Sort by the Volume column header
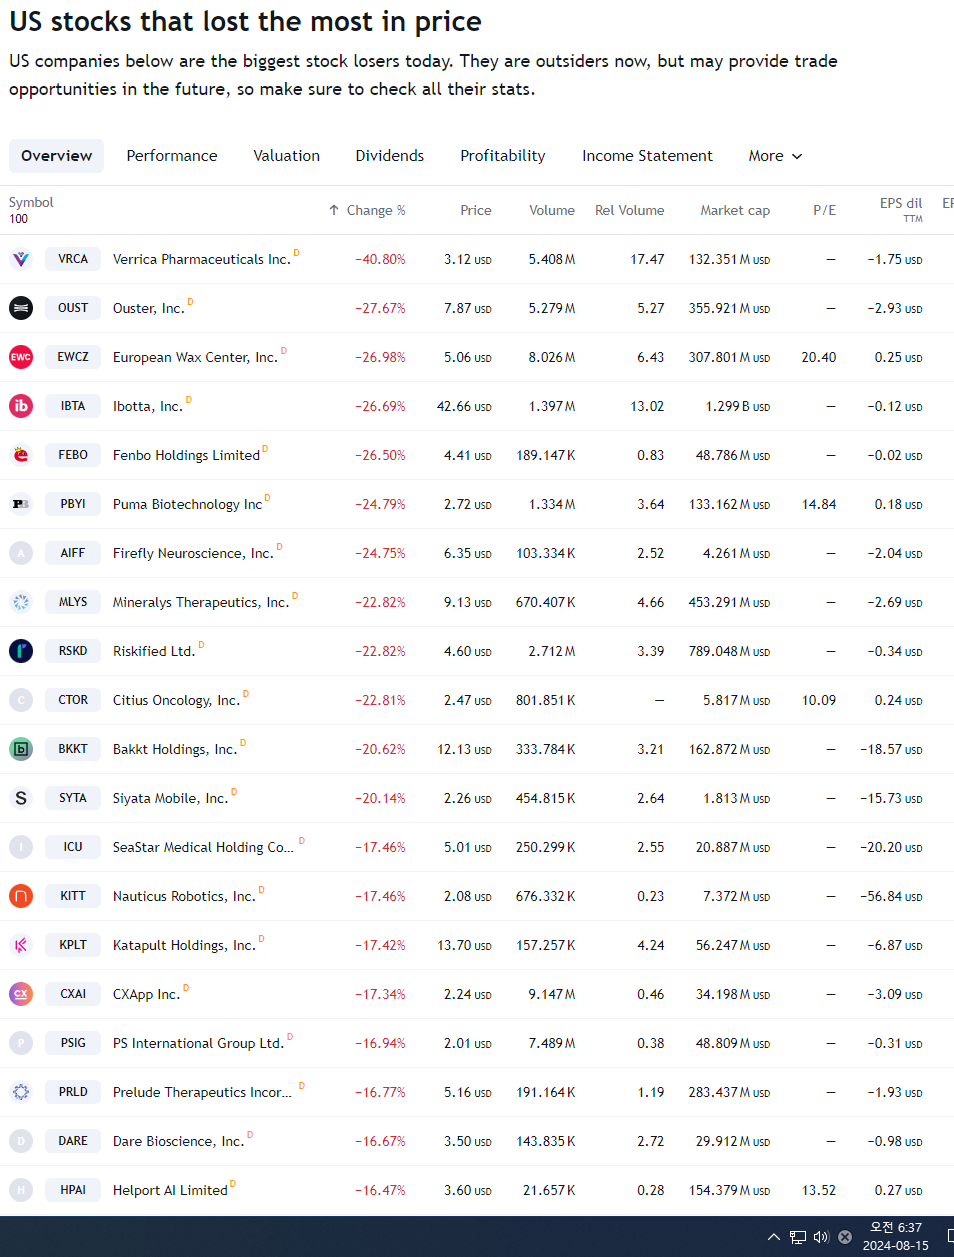The width and height of the screenshot is (954, 1257). [552, 210]
